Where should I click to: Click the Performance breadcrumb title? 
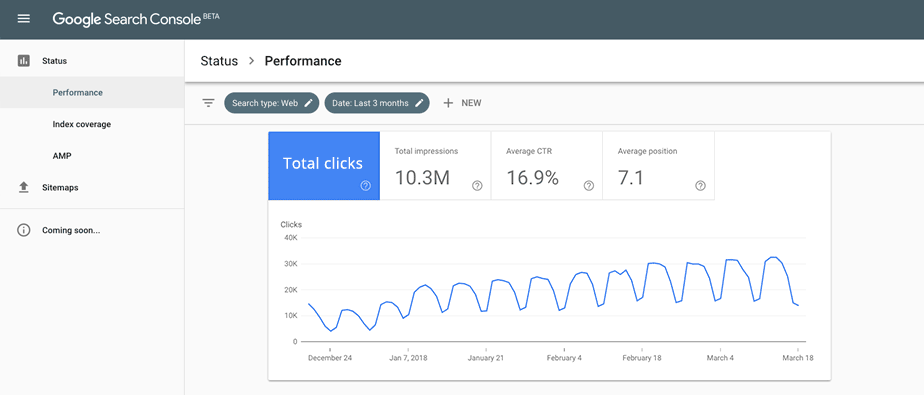tap(303, 61)
